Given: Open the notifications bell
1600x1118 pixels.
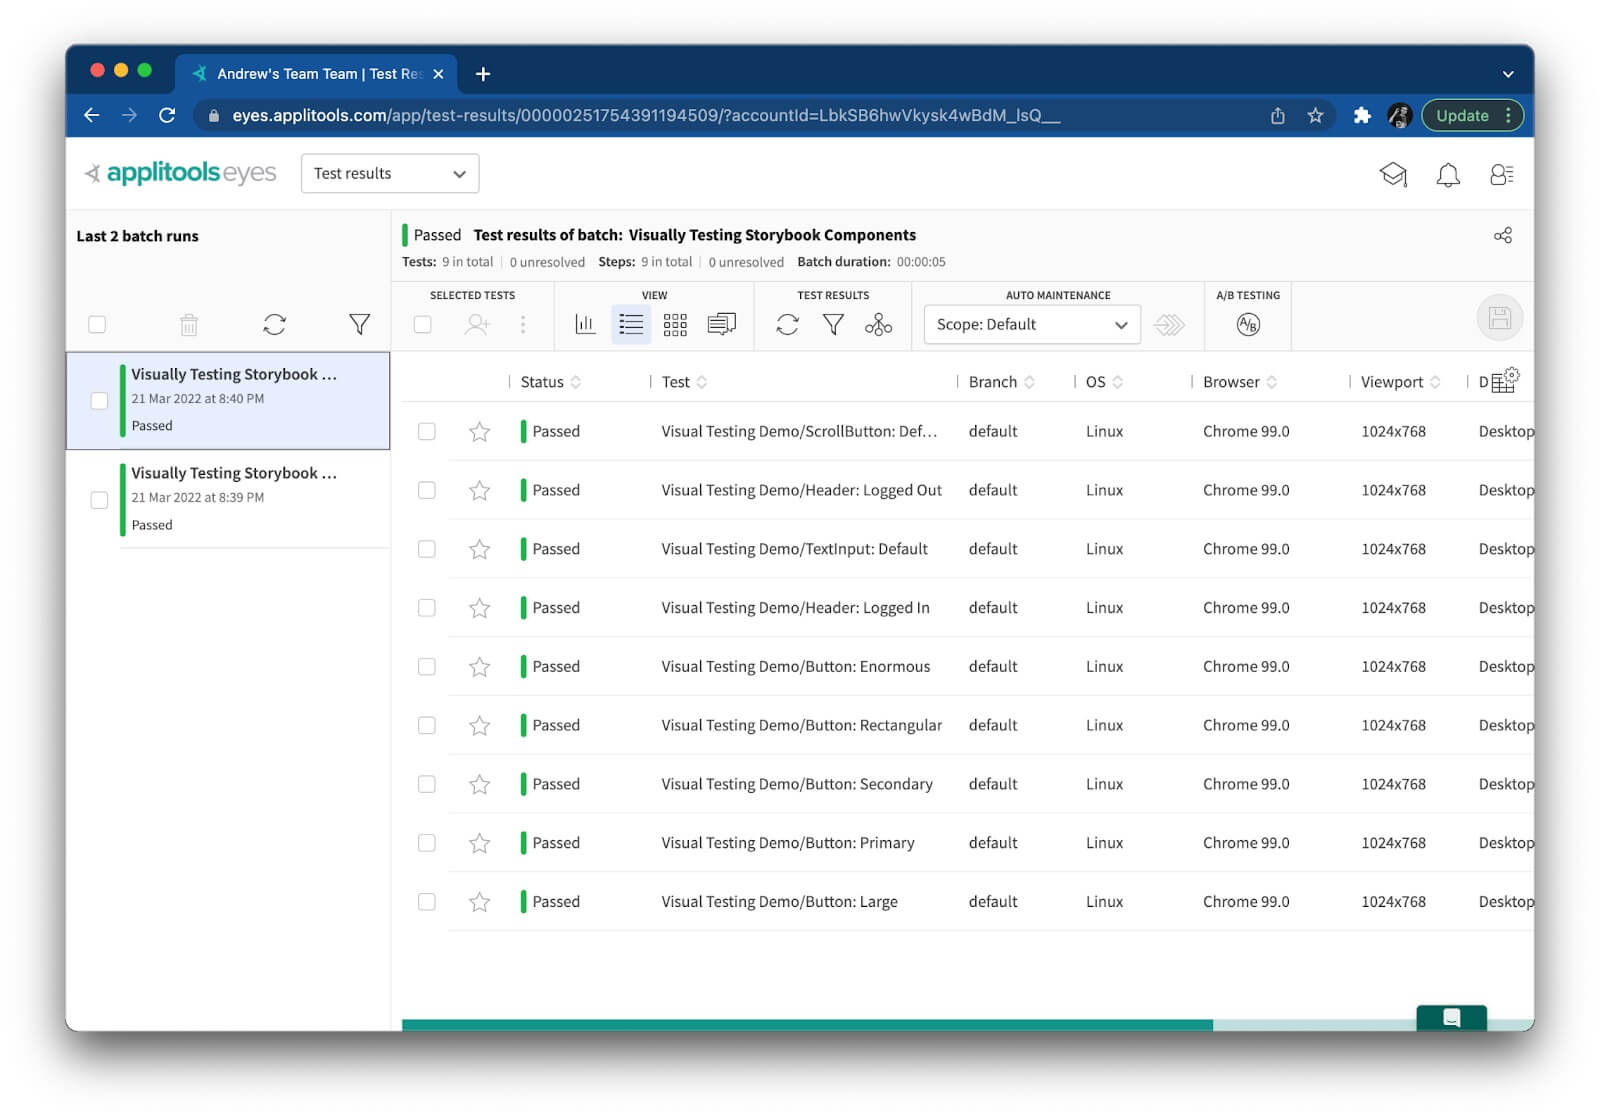Looking at the screenshot, I should (x=1447, y=175).
